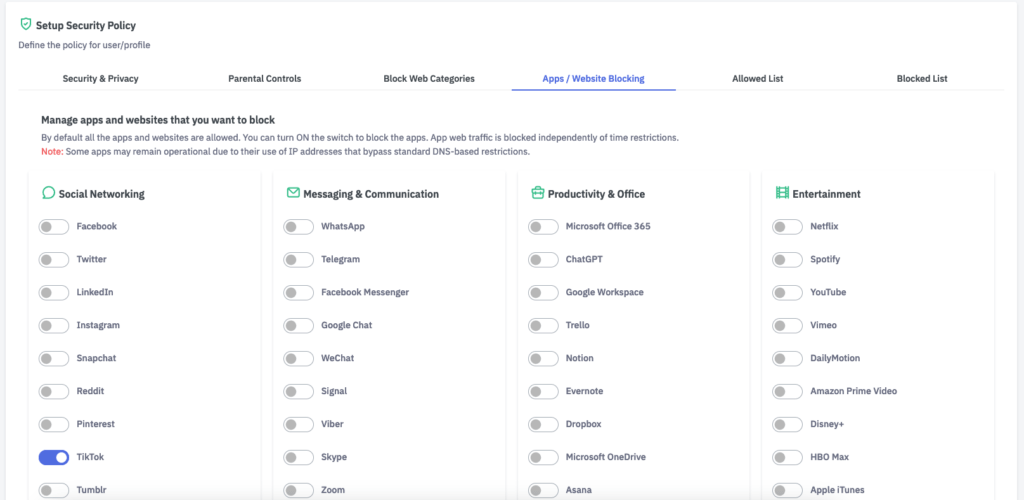The image size is (1024, 500).
Task: Click the Setup Security Policy shield icon
Action: click(26, 25)
